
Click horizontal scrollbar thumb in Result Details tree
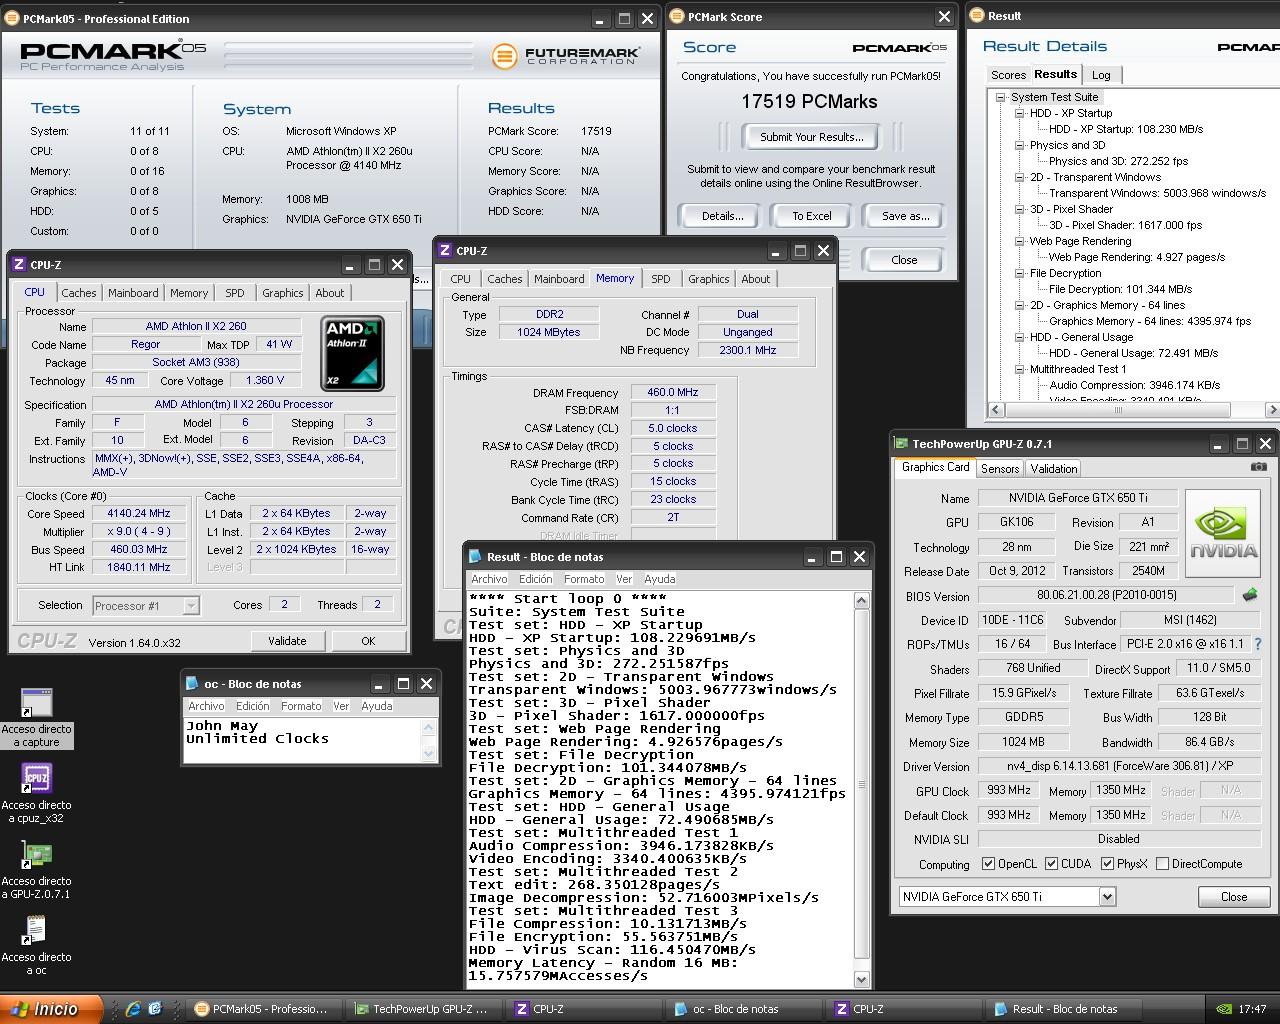tap(1117, 409)
